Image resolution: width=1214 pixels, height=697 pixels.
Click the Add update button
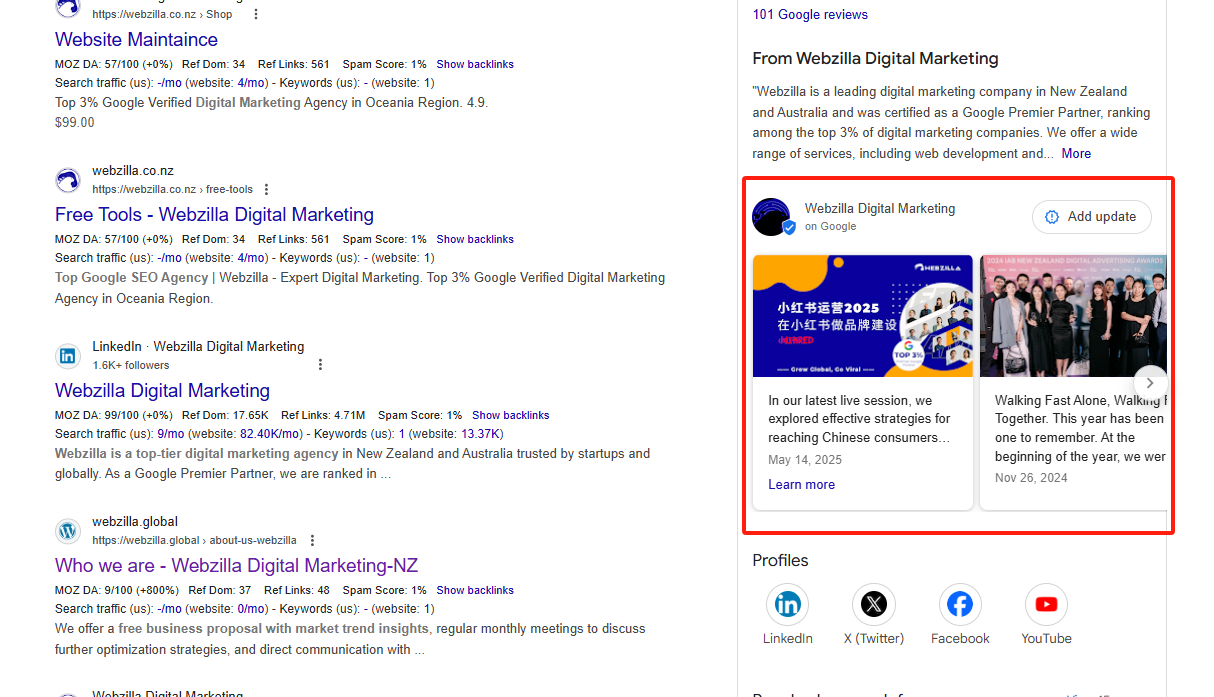[x=1091, y=217]
